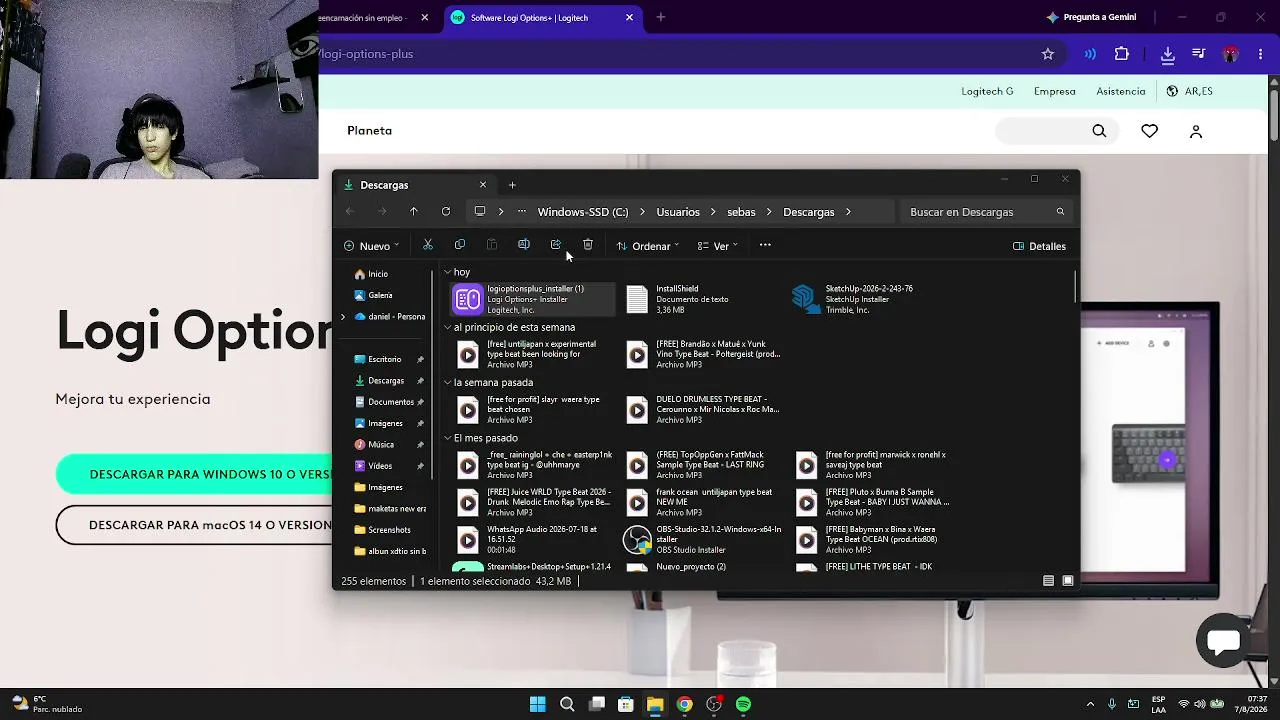Toggle the Detalles pane in Explorer
Image resolution: width=1280 pixels, height=720 pixels.
point(1039,246)
